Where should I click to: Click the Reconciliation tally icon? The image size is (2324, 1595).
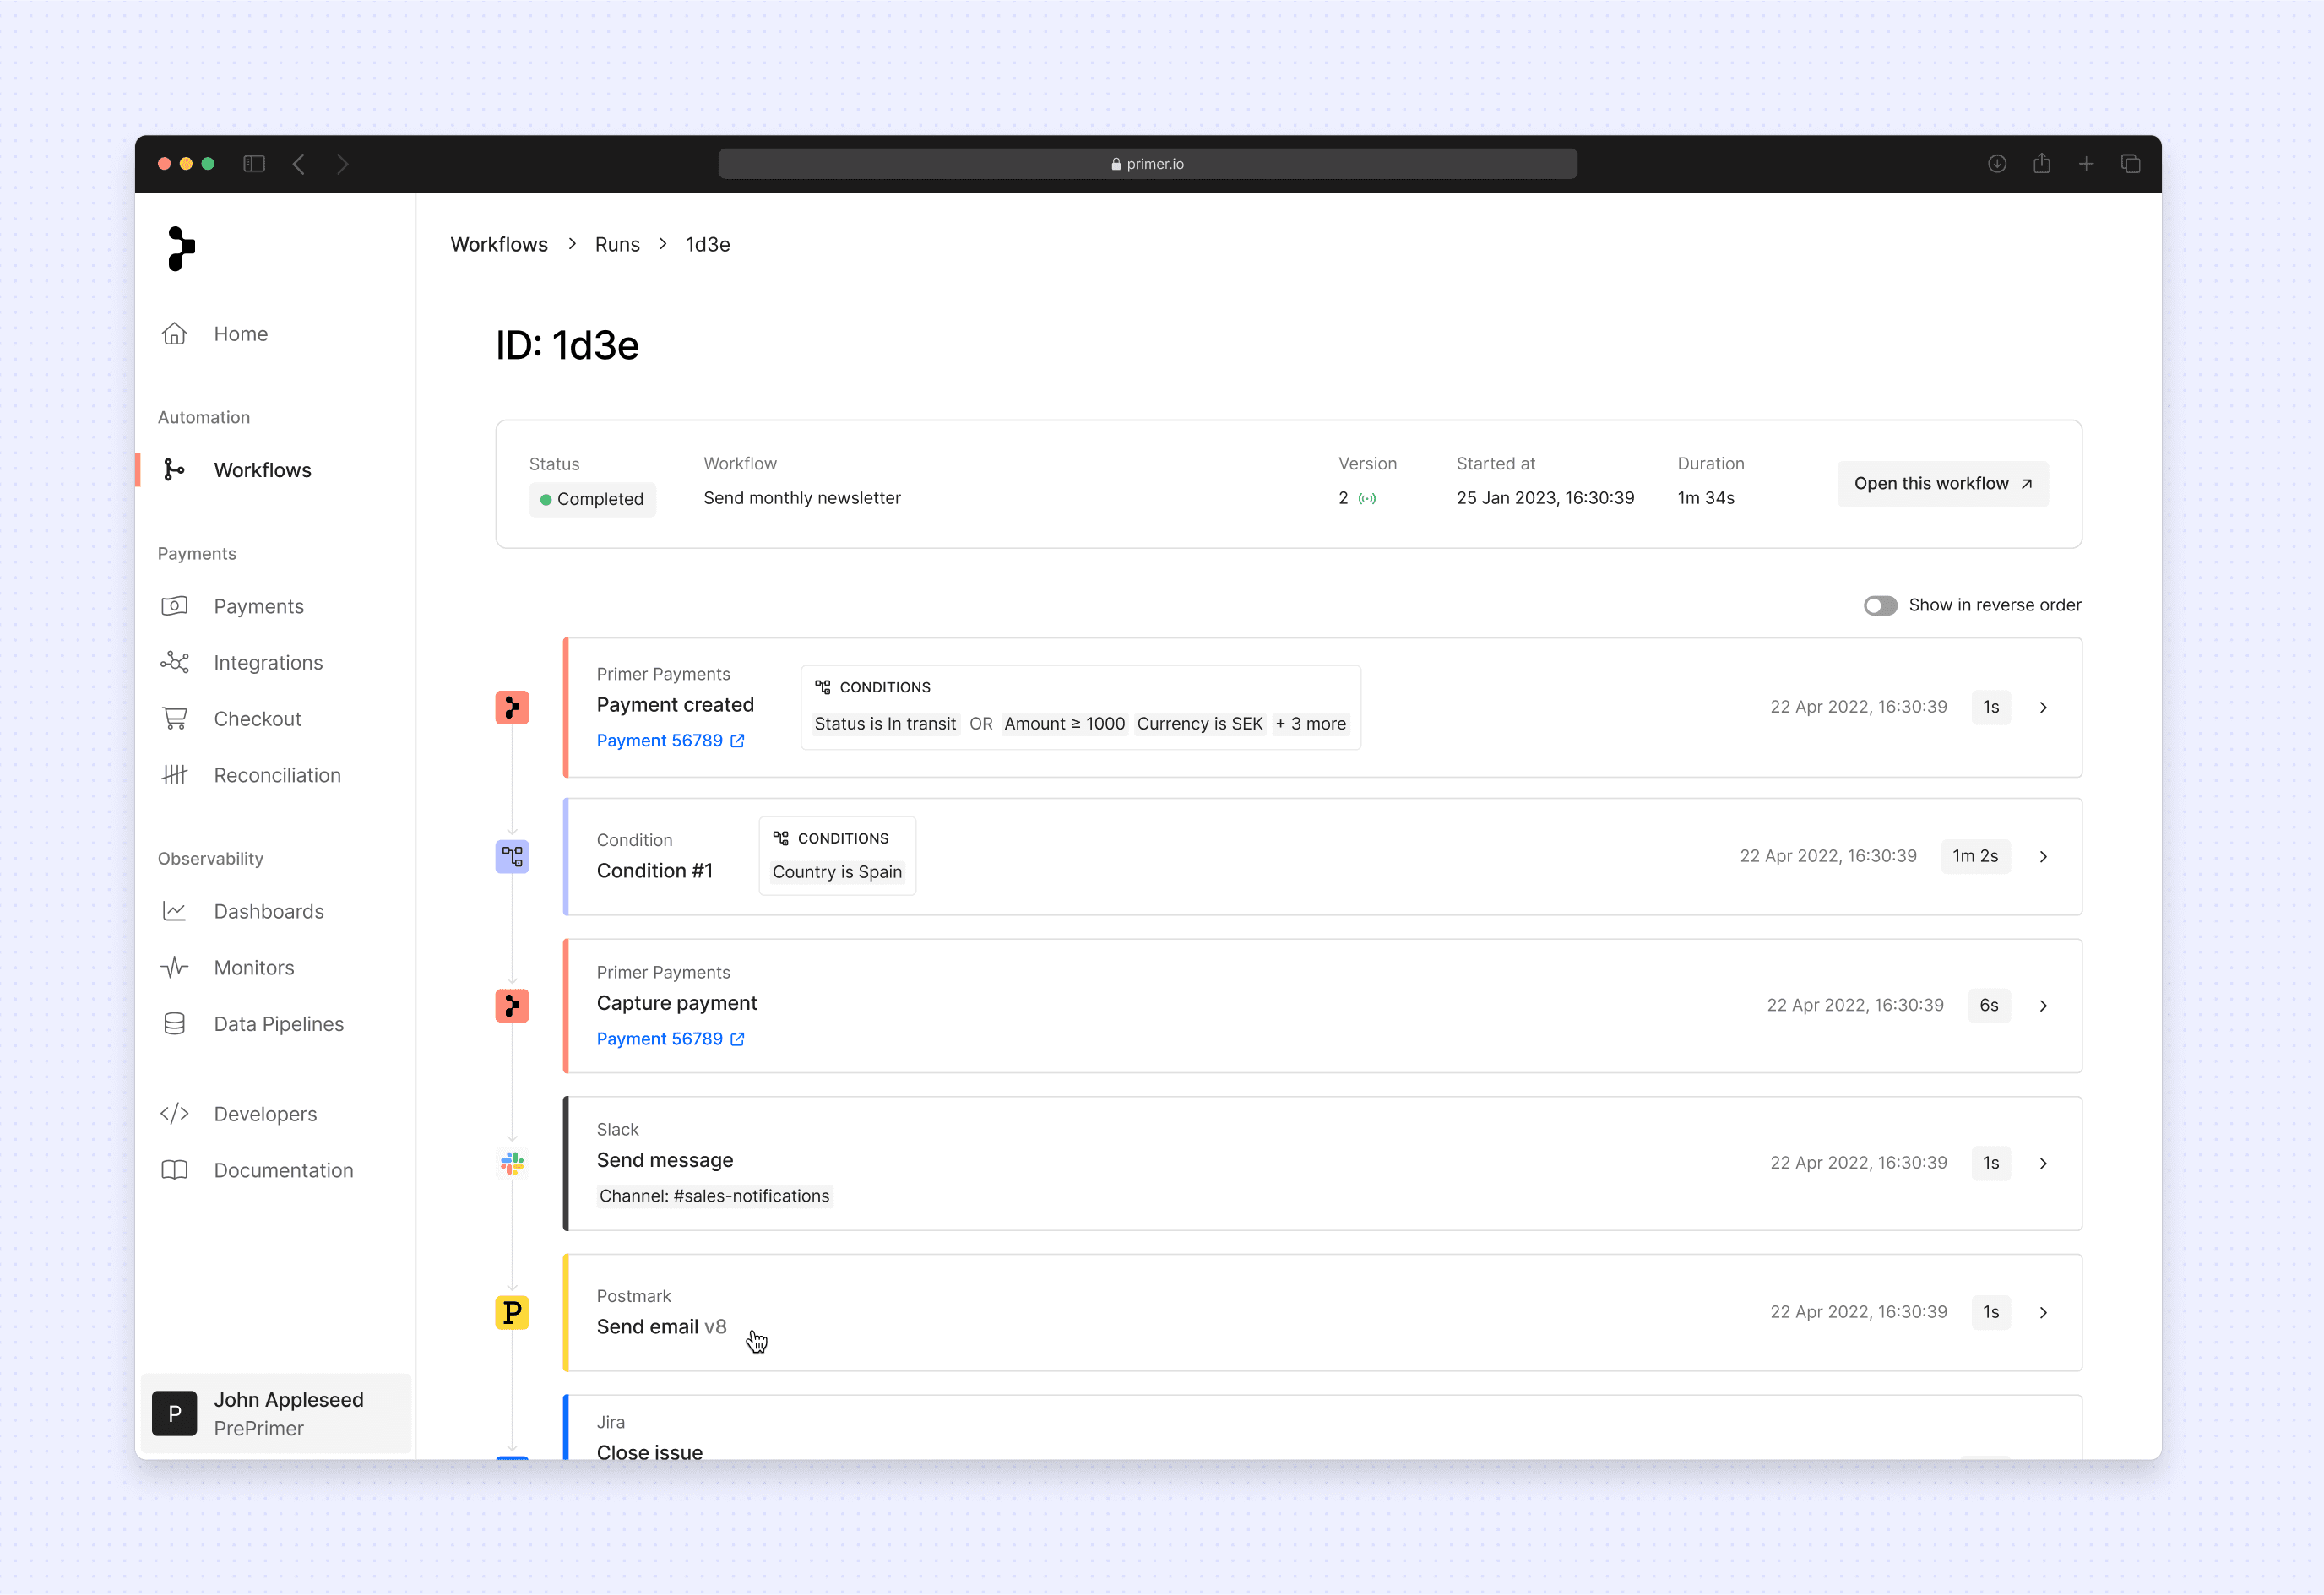(x=174, y=775)
